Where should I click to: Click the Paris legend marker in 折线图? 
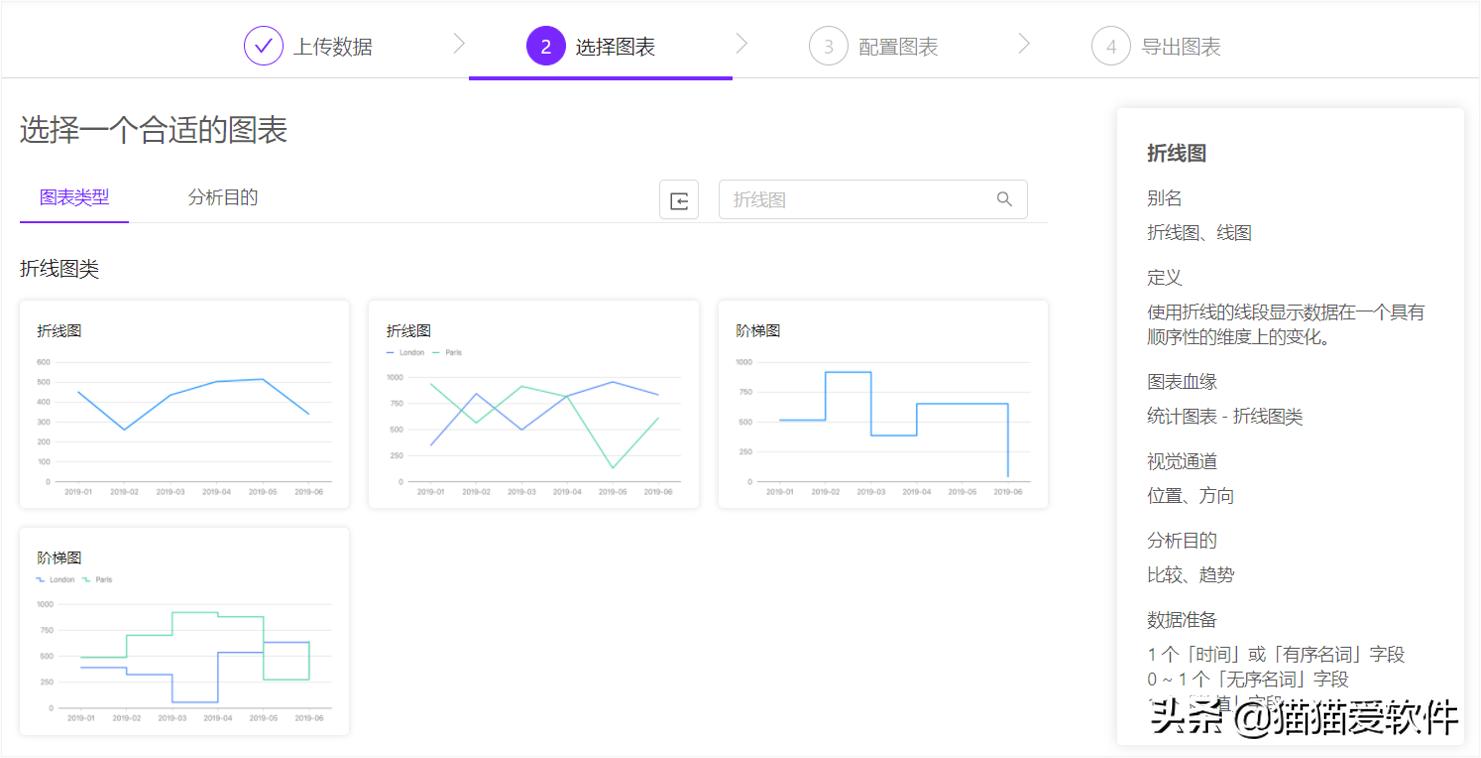(434, 352)
